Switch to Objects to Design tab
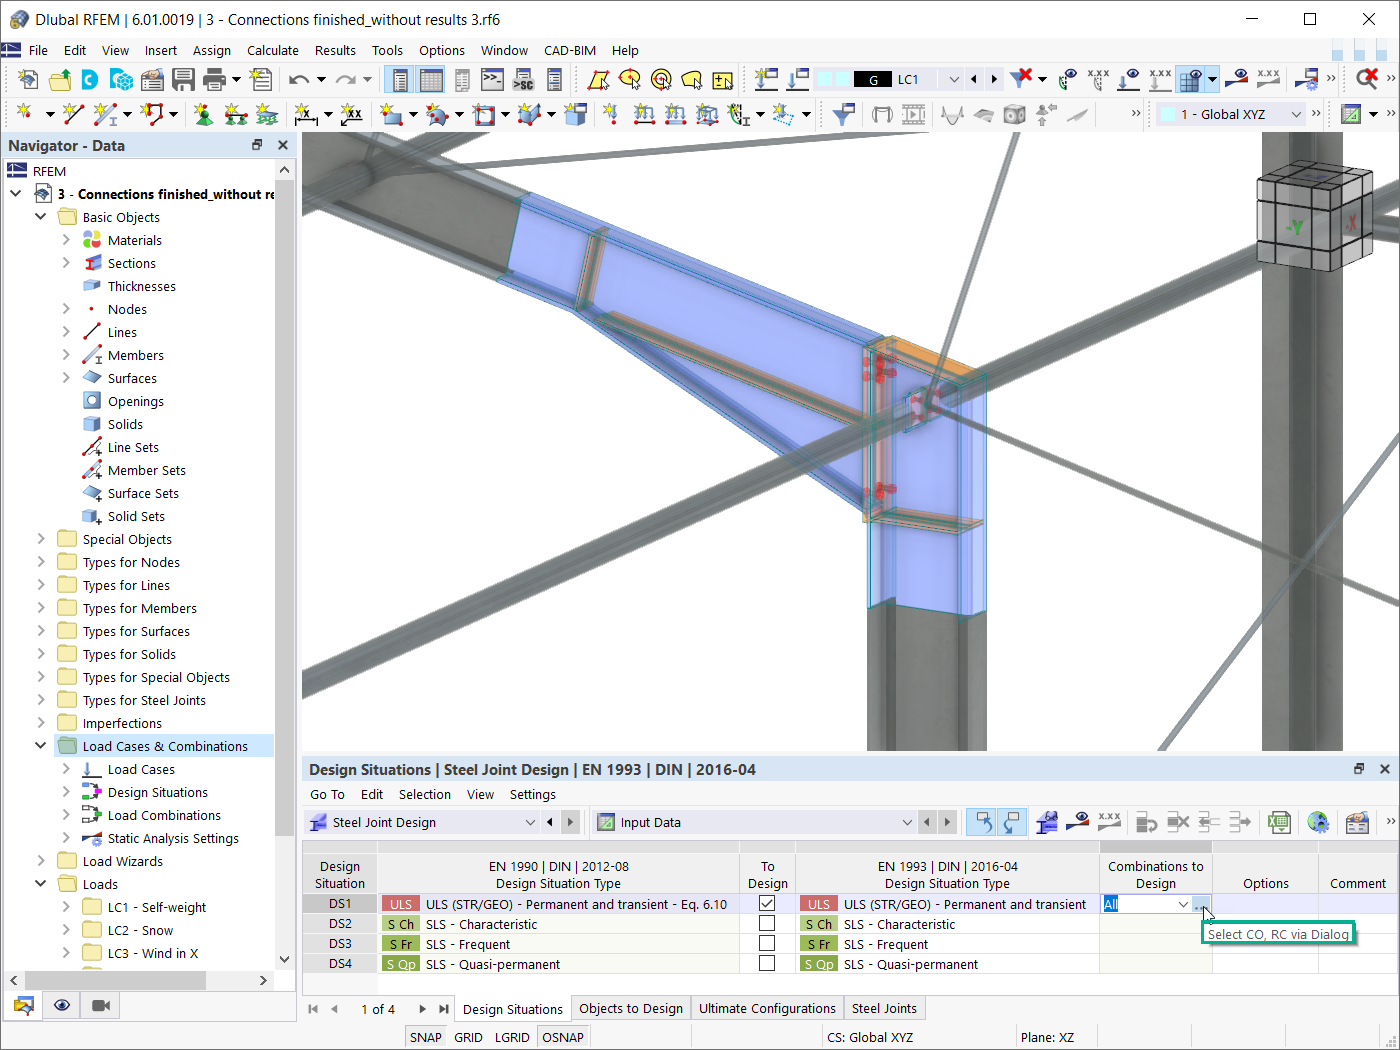The height and width of the screenshot is (1050, 1400). [631, 1008]
